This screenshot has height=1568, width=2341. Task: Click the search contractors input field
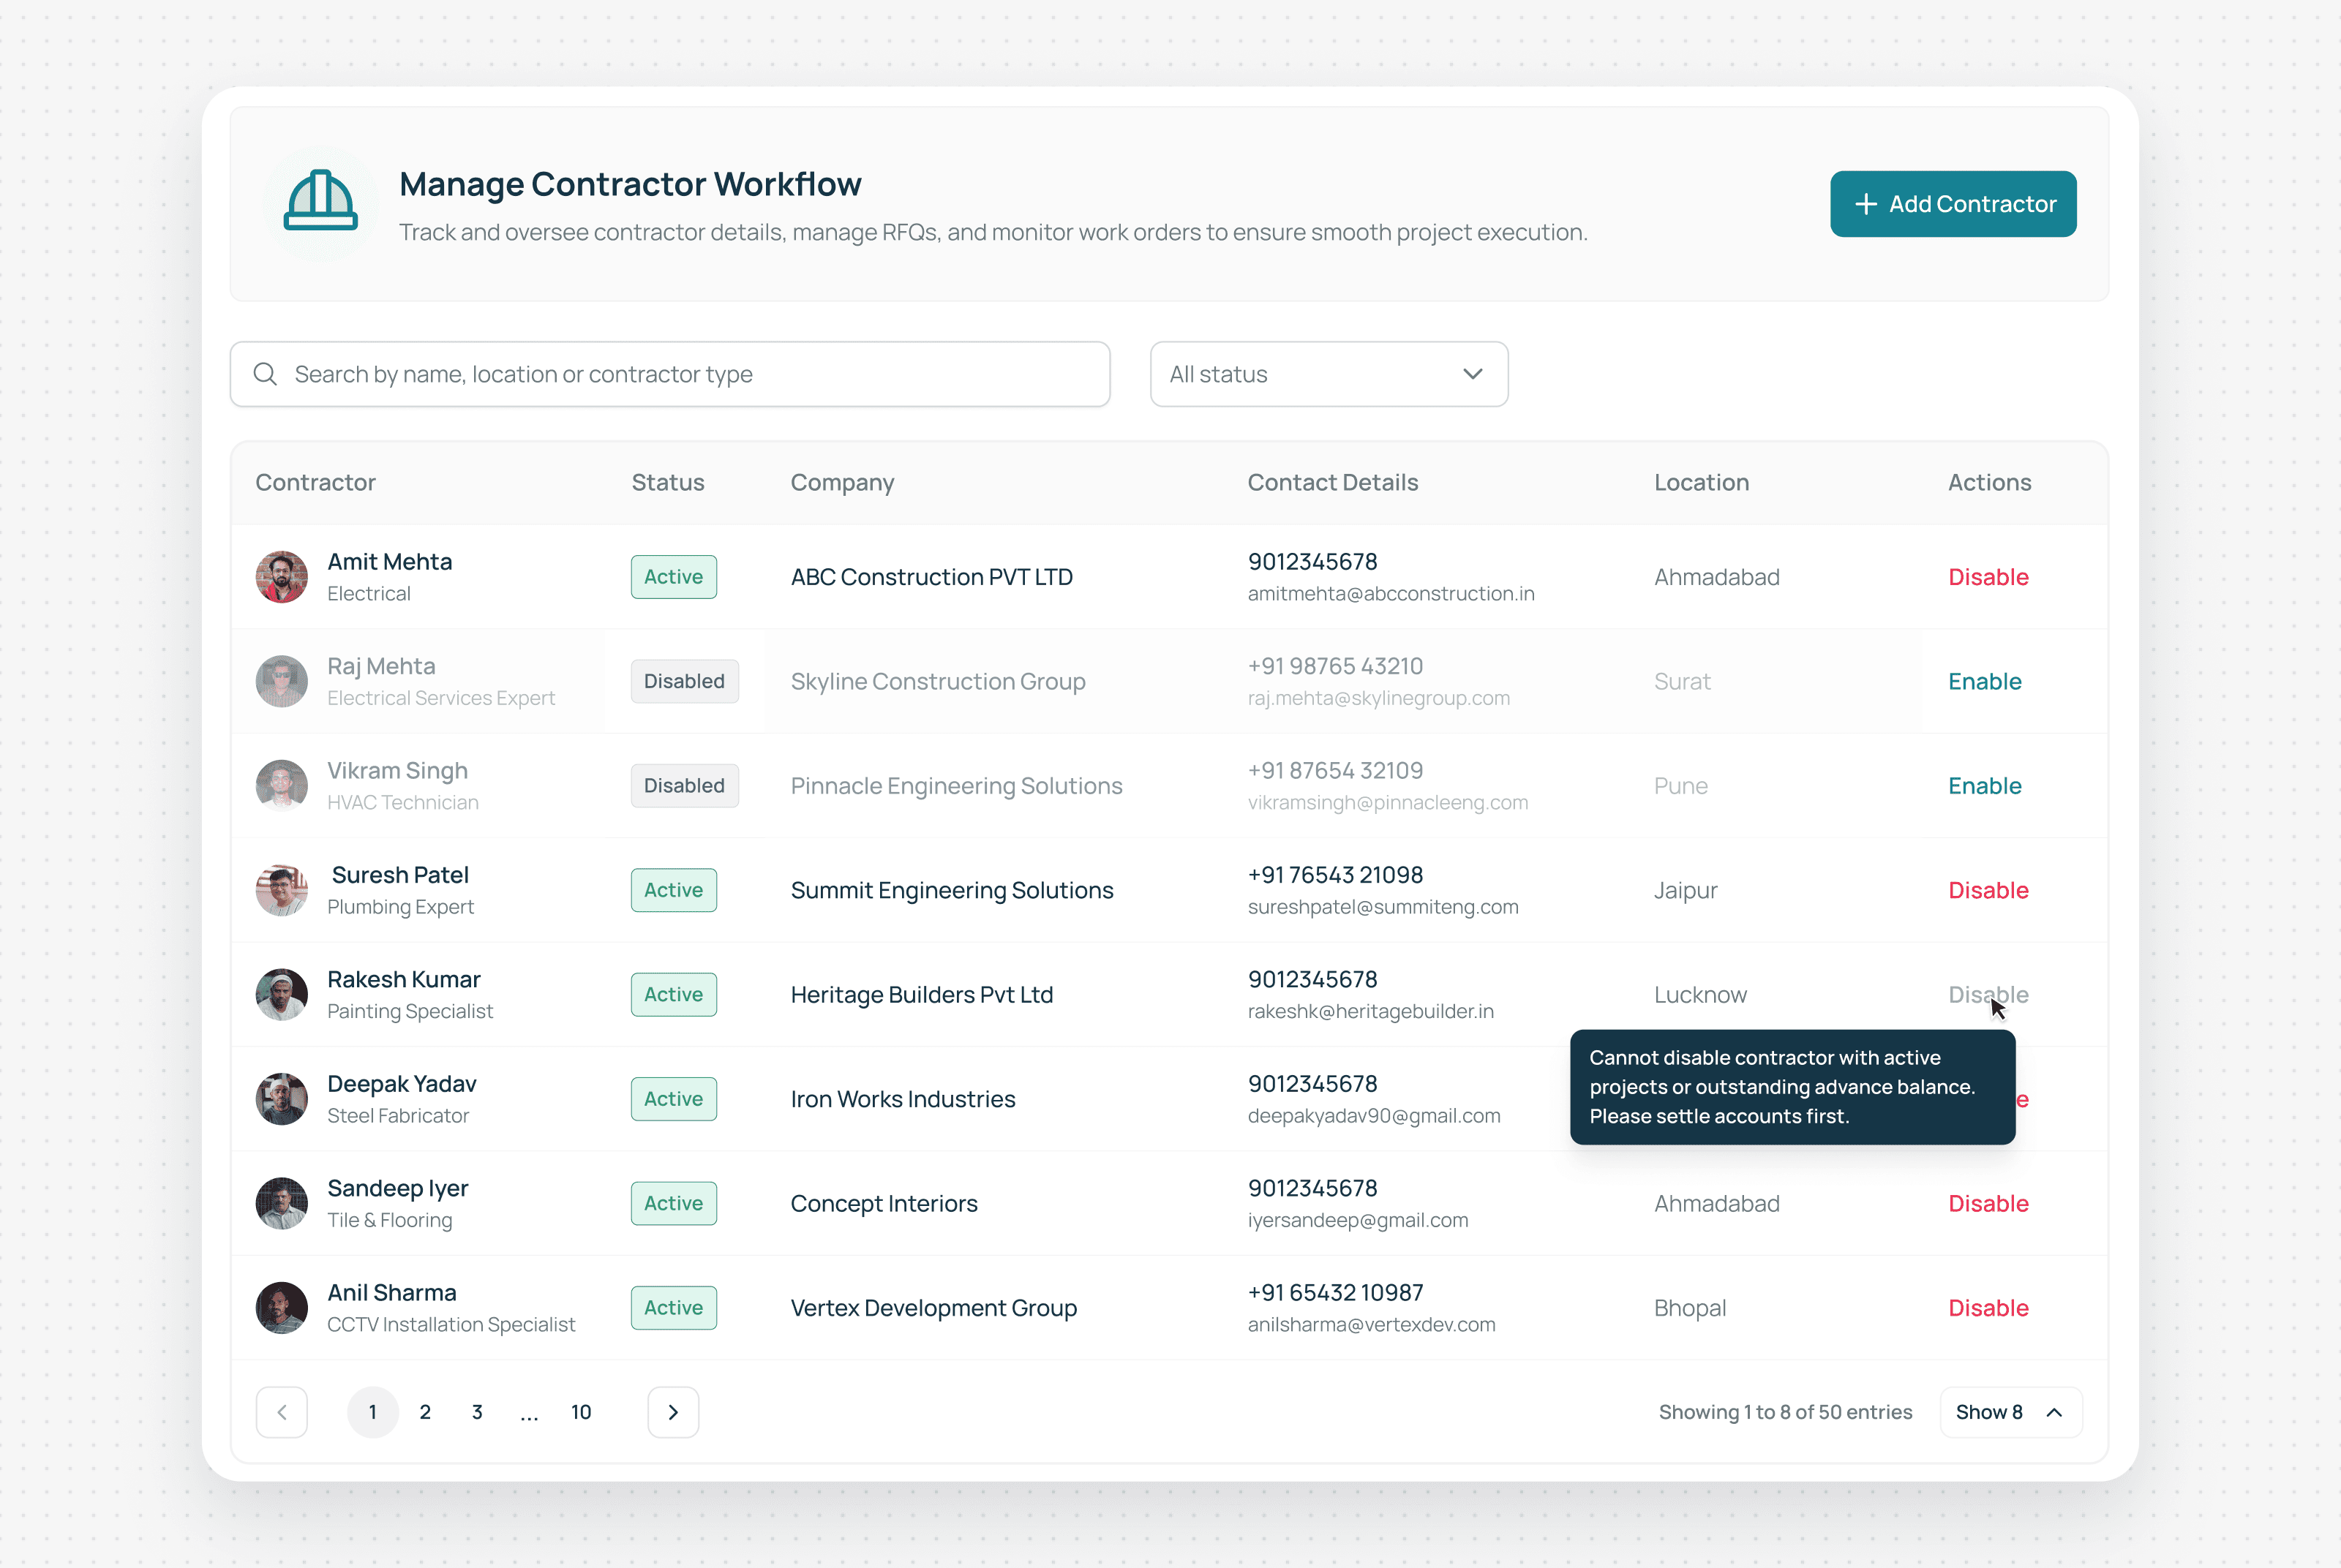click(670, 374)
